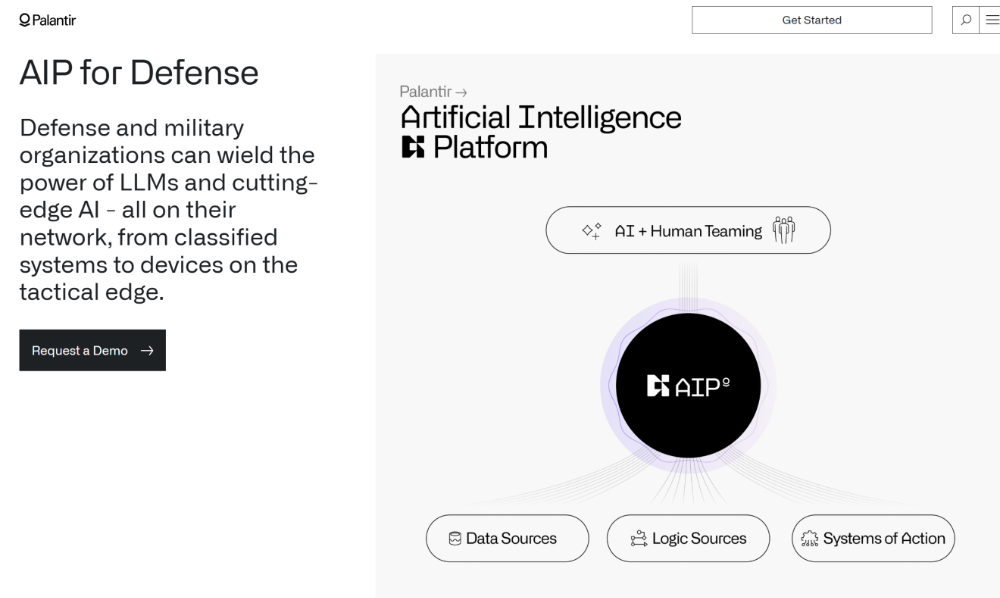The width and height of the screenshot is (1000, 598).
Task: Click the sparkle icon beside AI + Human Teaming
Action: 591,231
